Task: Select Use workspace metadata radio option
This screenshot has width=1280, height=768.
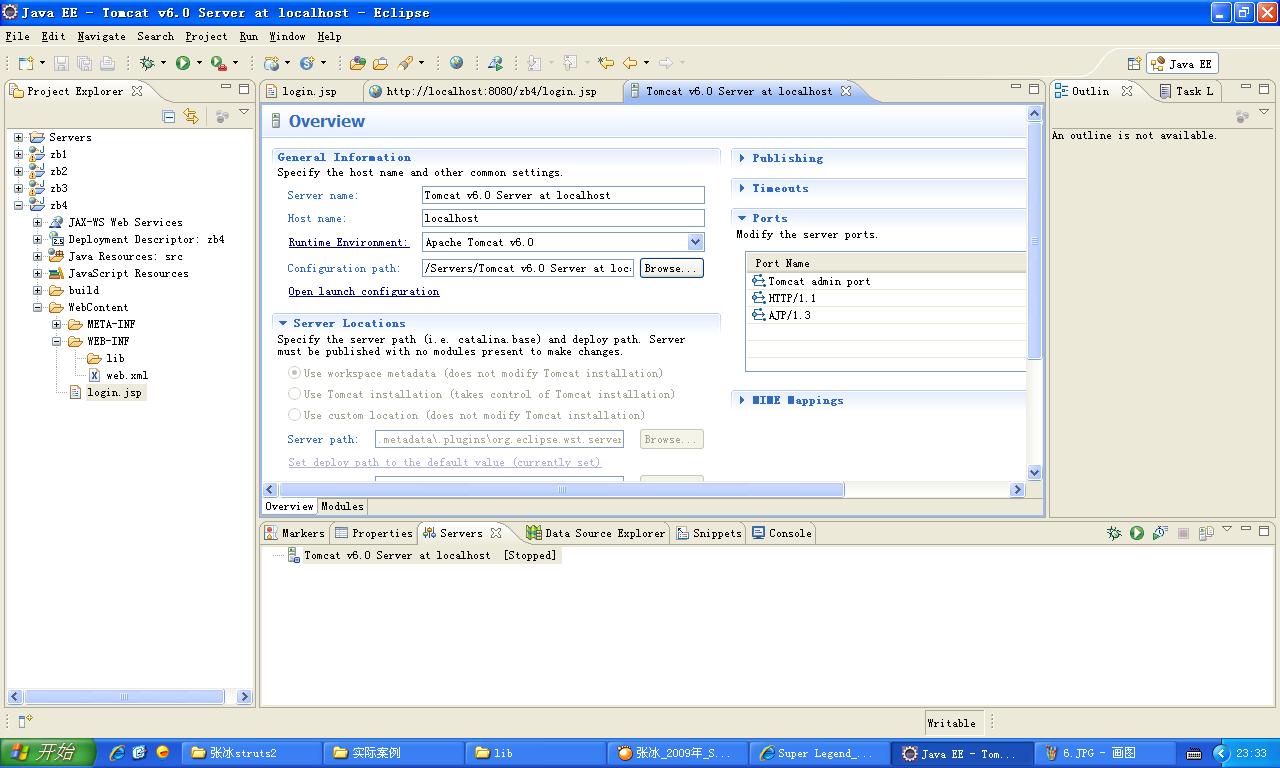Action: pyautogui.click(x=294, y=373)
